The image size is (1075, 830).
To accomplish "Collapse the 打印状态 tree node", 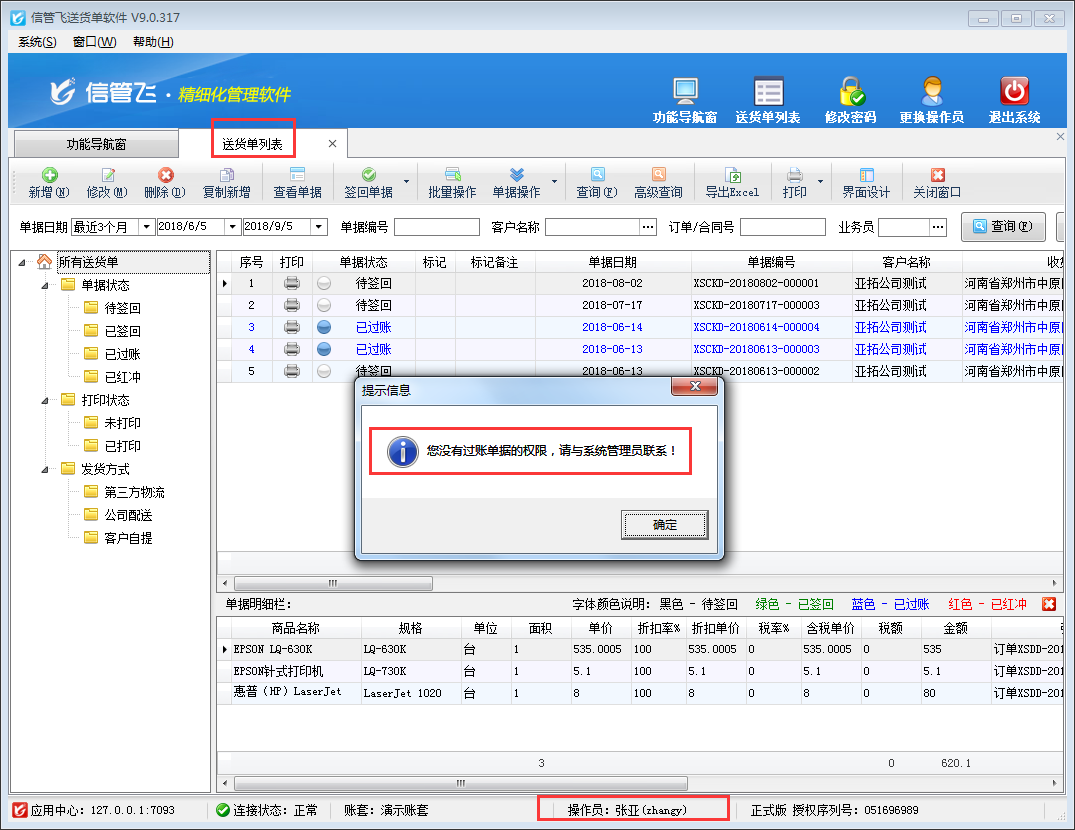I will tap(46, 400).
